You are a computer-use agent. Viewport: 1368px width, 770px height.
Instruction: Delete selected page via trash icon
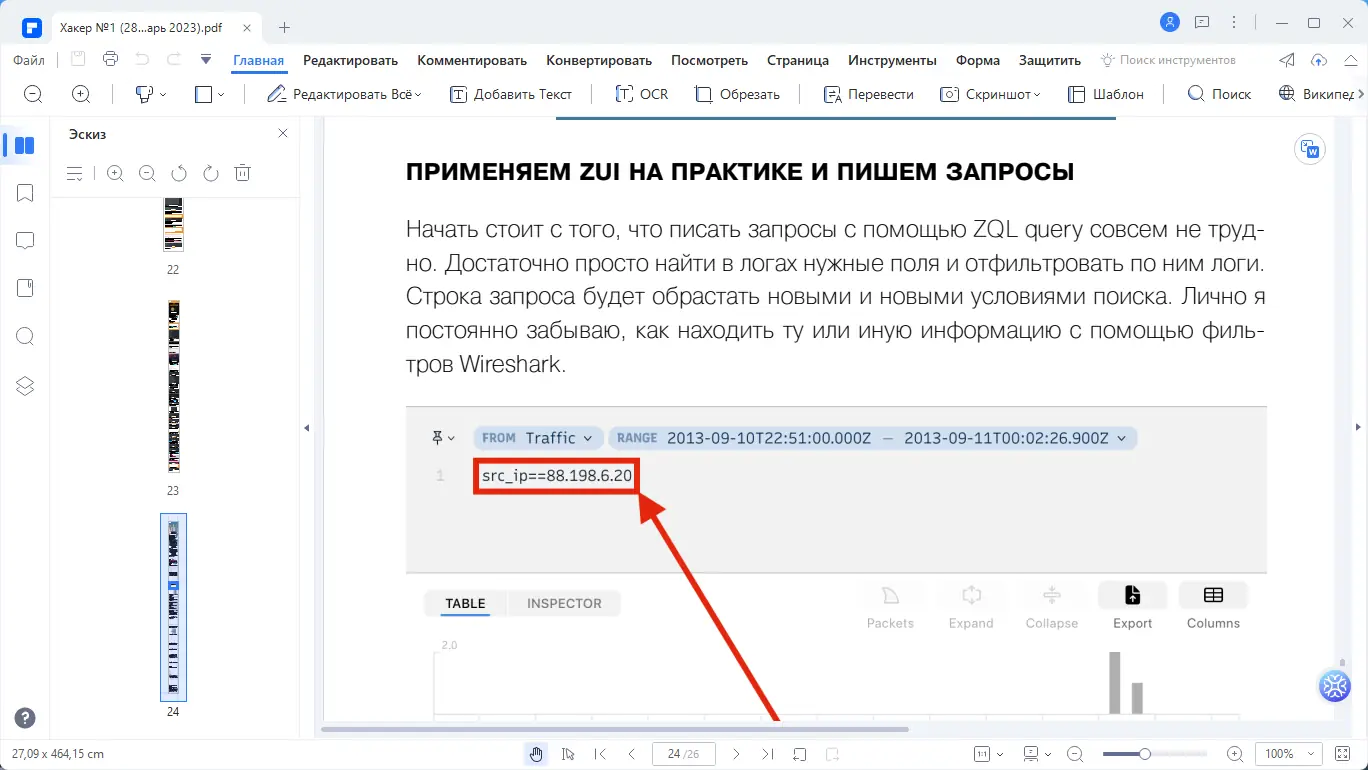pos(242,172)
